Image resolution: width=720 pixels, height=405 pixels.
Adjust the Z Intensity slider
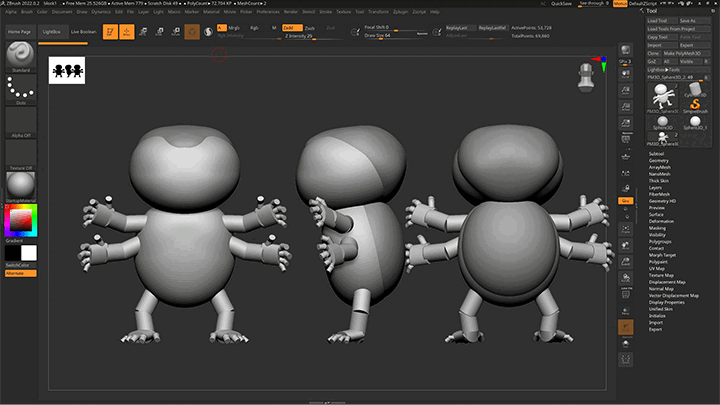click(312, 36)
